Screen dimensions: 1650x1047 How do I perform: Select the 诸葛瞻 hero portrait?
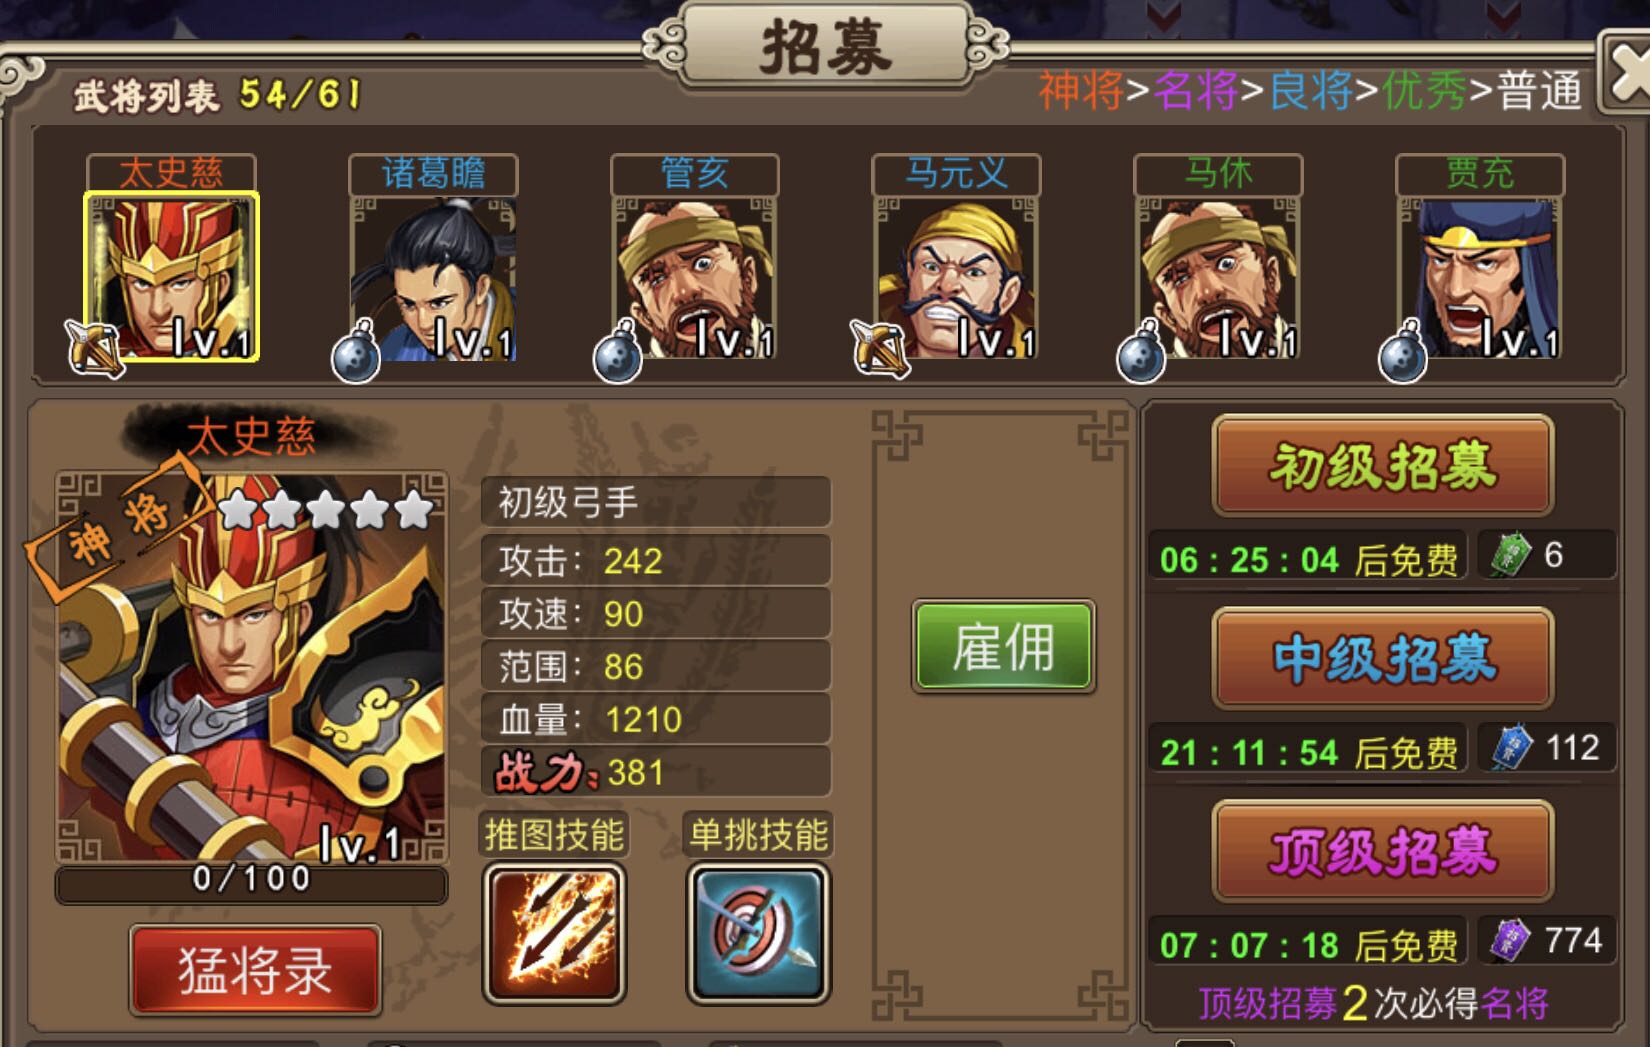click(x=433, y=277)
